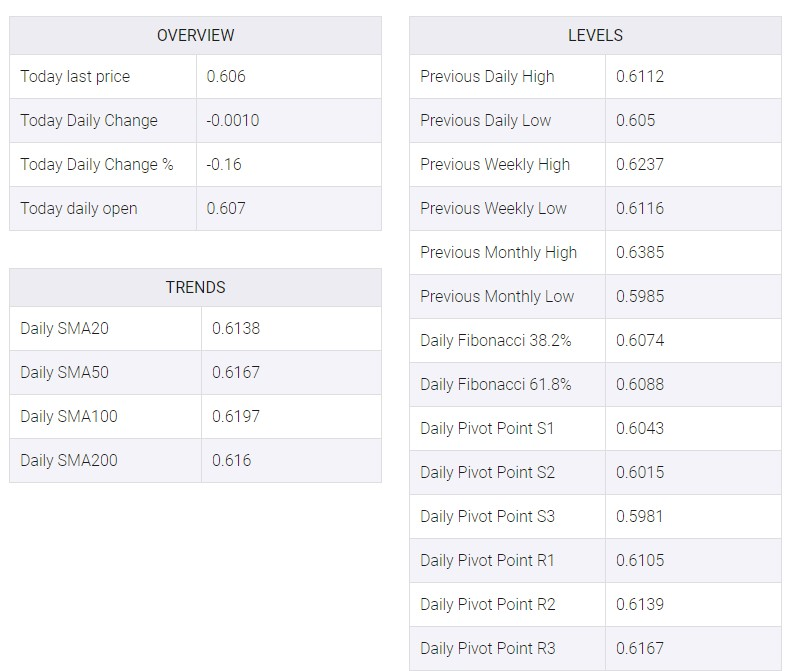Select the Today last price value 0.606
Image resolution: width=794 pixels, height=671 pixels.
[x=226, y=76]
